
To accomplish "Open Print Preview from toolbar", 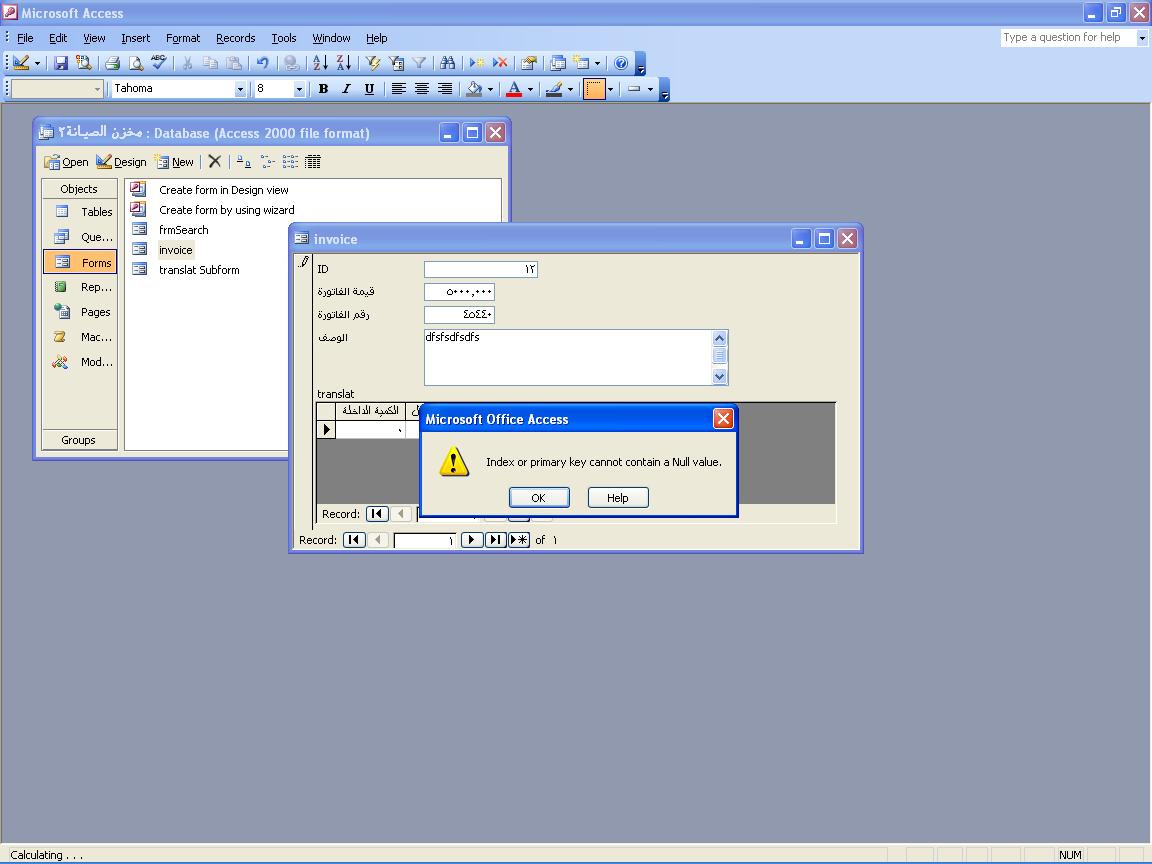I will point(136,63).
